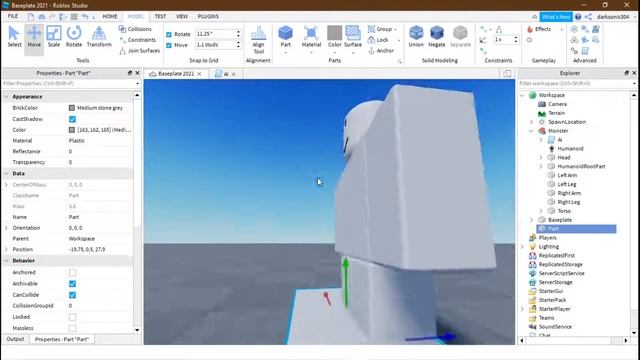
Task: Select the Humanoid item in Explorer
Action: (570, 149)
